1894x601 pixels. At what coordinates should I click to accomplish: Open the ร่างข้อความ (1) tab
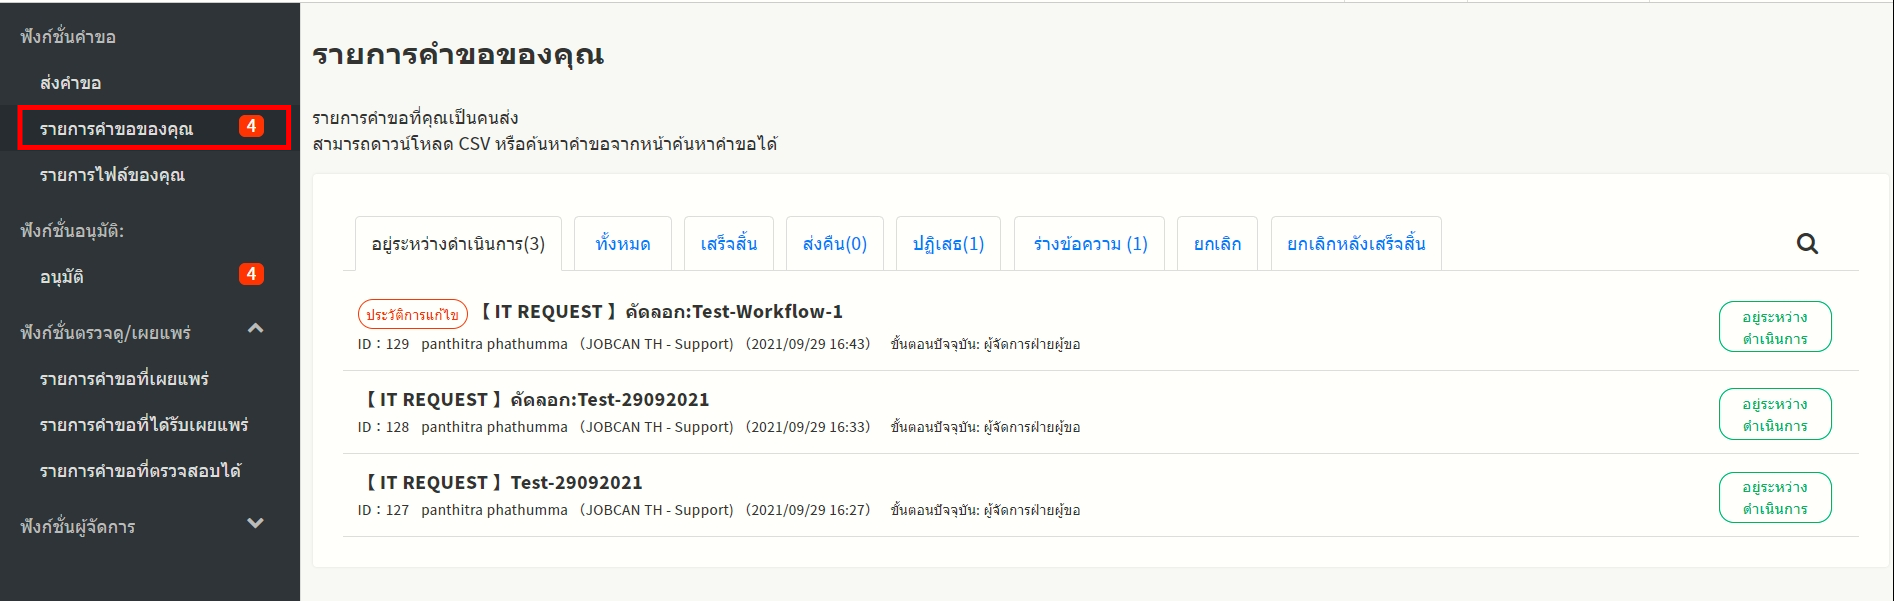[1090, 244]
